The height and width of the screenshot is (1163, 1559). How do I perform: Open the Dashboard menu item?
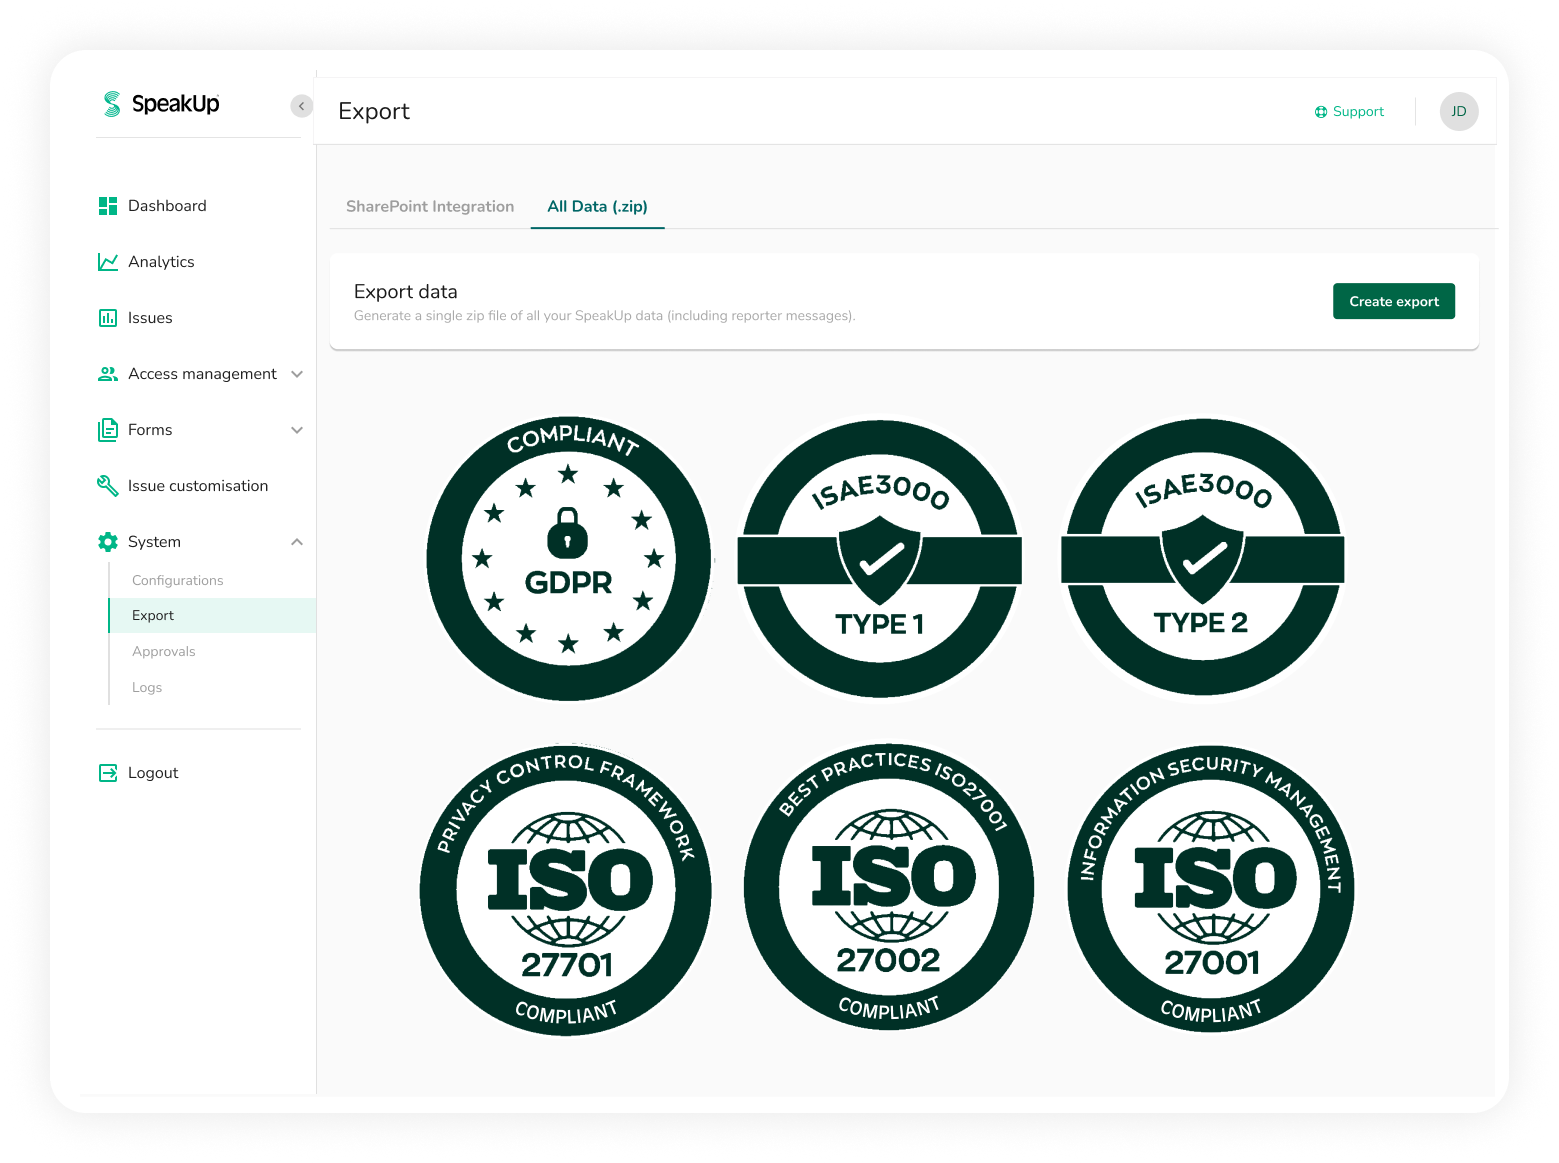tap(167, 206)
